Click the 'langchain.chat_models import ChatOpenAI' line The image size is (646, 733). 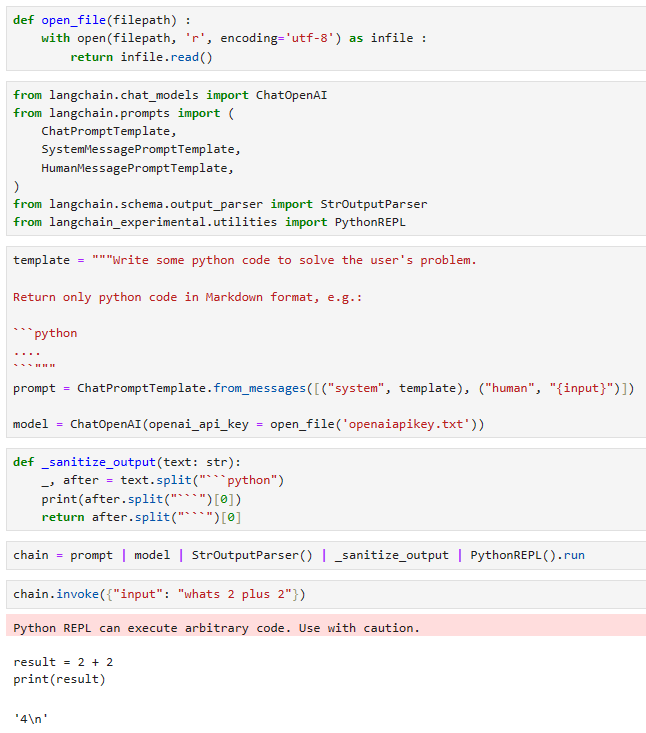[170, 95]
